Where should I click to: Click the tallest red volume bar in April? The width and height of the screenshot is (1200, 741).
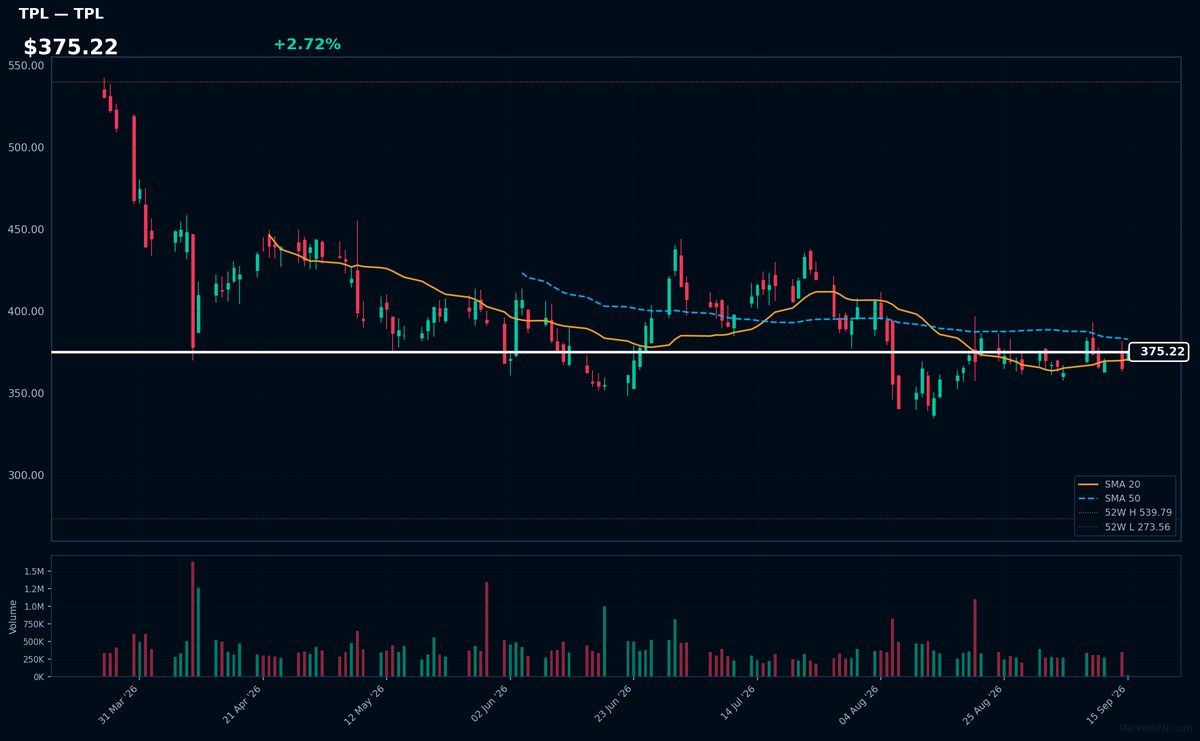(192, 619)
